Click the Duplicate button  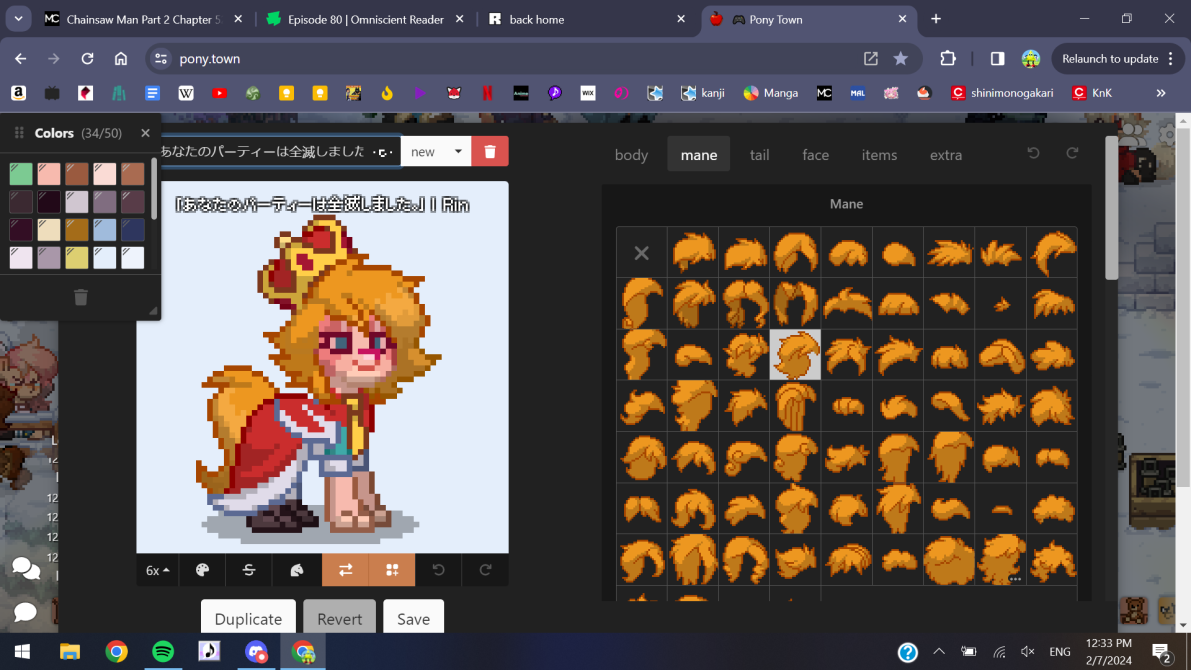coord(248,619)
